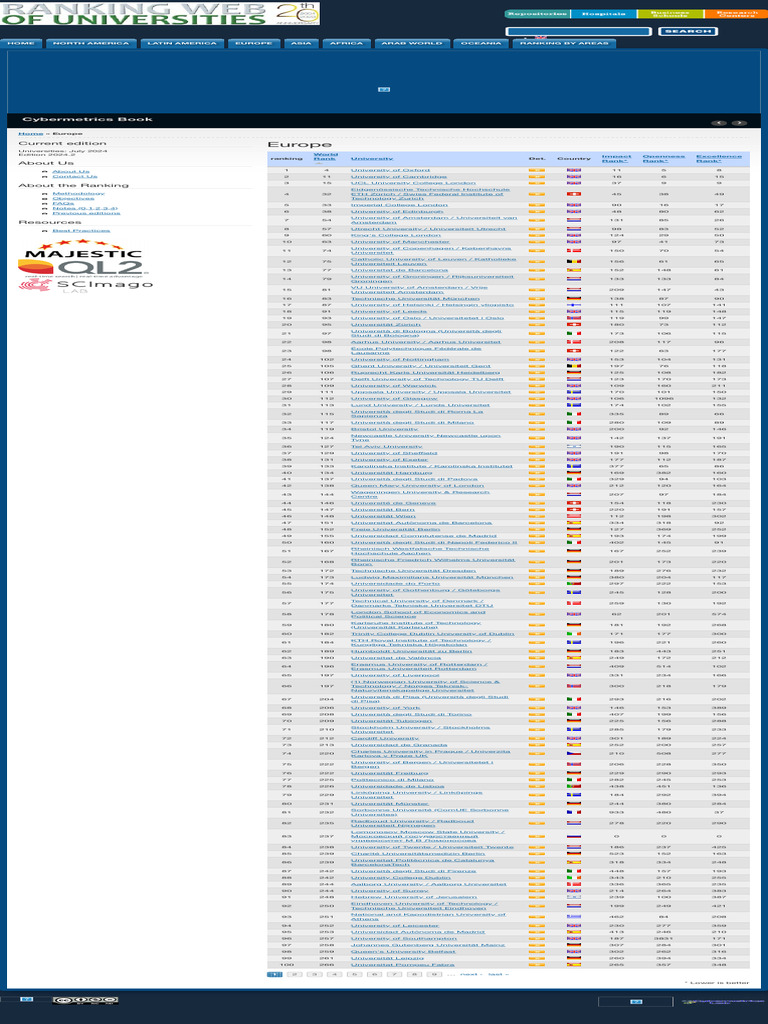
Task: Click the QL2 sponsor logo
Action: coord(83,268)
